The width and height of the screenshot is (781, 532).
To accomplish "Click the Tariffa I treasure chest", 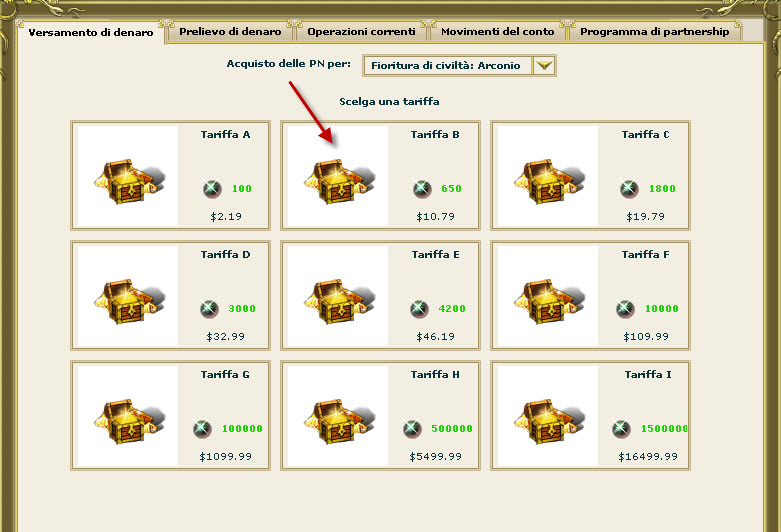I will [549, 421].
